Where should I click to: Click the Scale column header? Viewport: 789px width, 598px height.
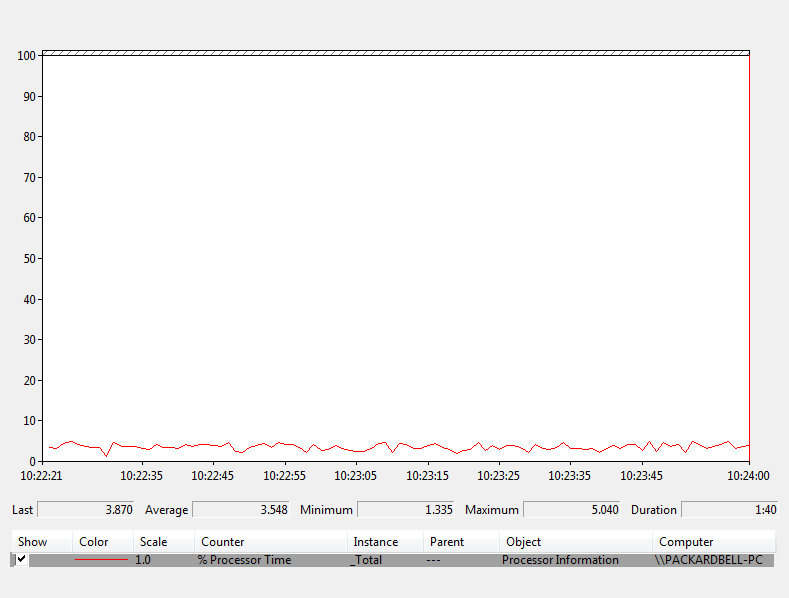[153, 541]
